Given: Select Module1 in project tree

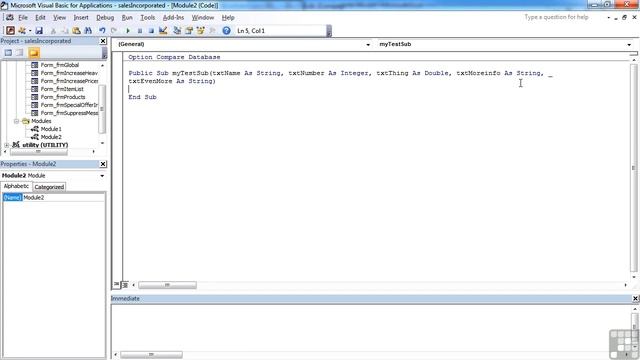Looking at the screenshot, I should point(51,129).
